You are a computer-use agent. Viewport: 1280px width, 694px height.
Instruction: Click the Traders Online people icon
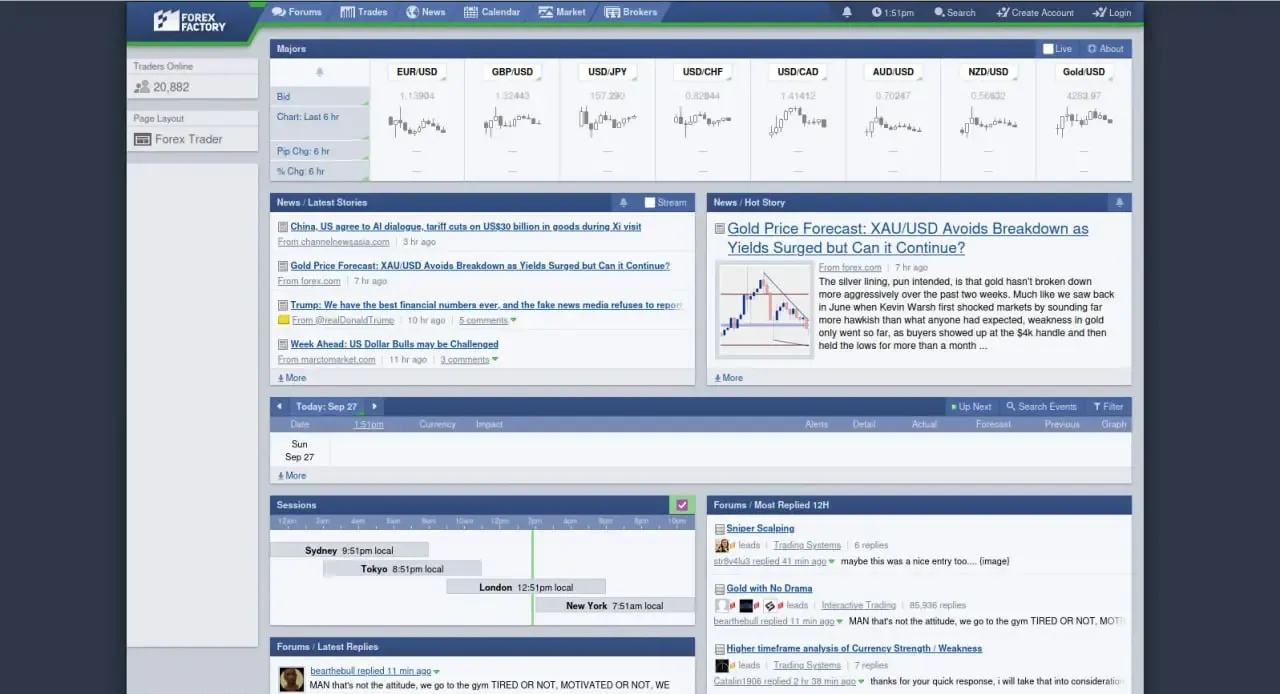[x=142, y=87]
